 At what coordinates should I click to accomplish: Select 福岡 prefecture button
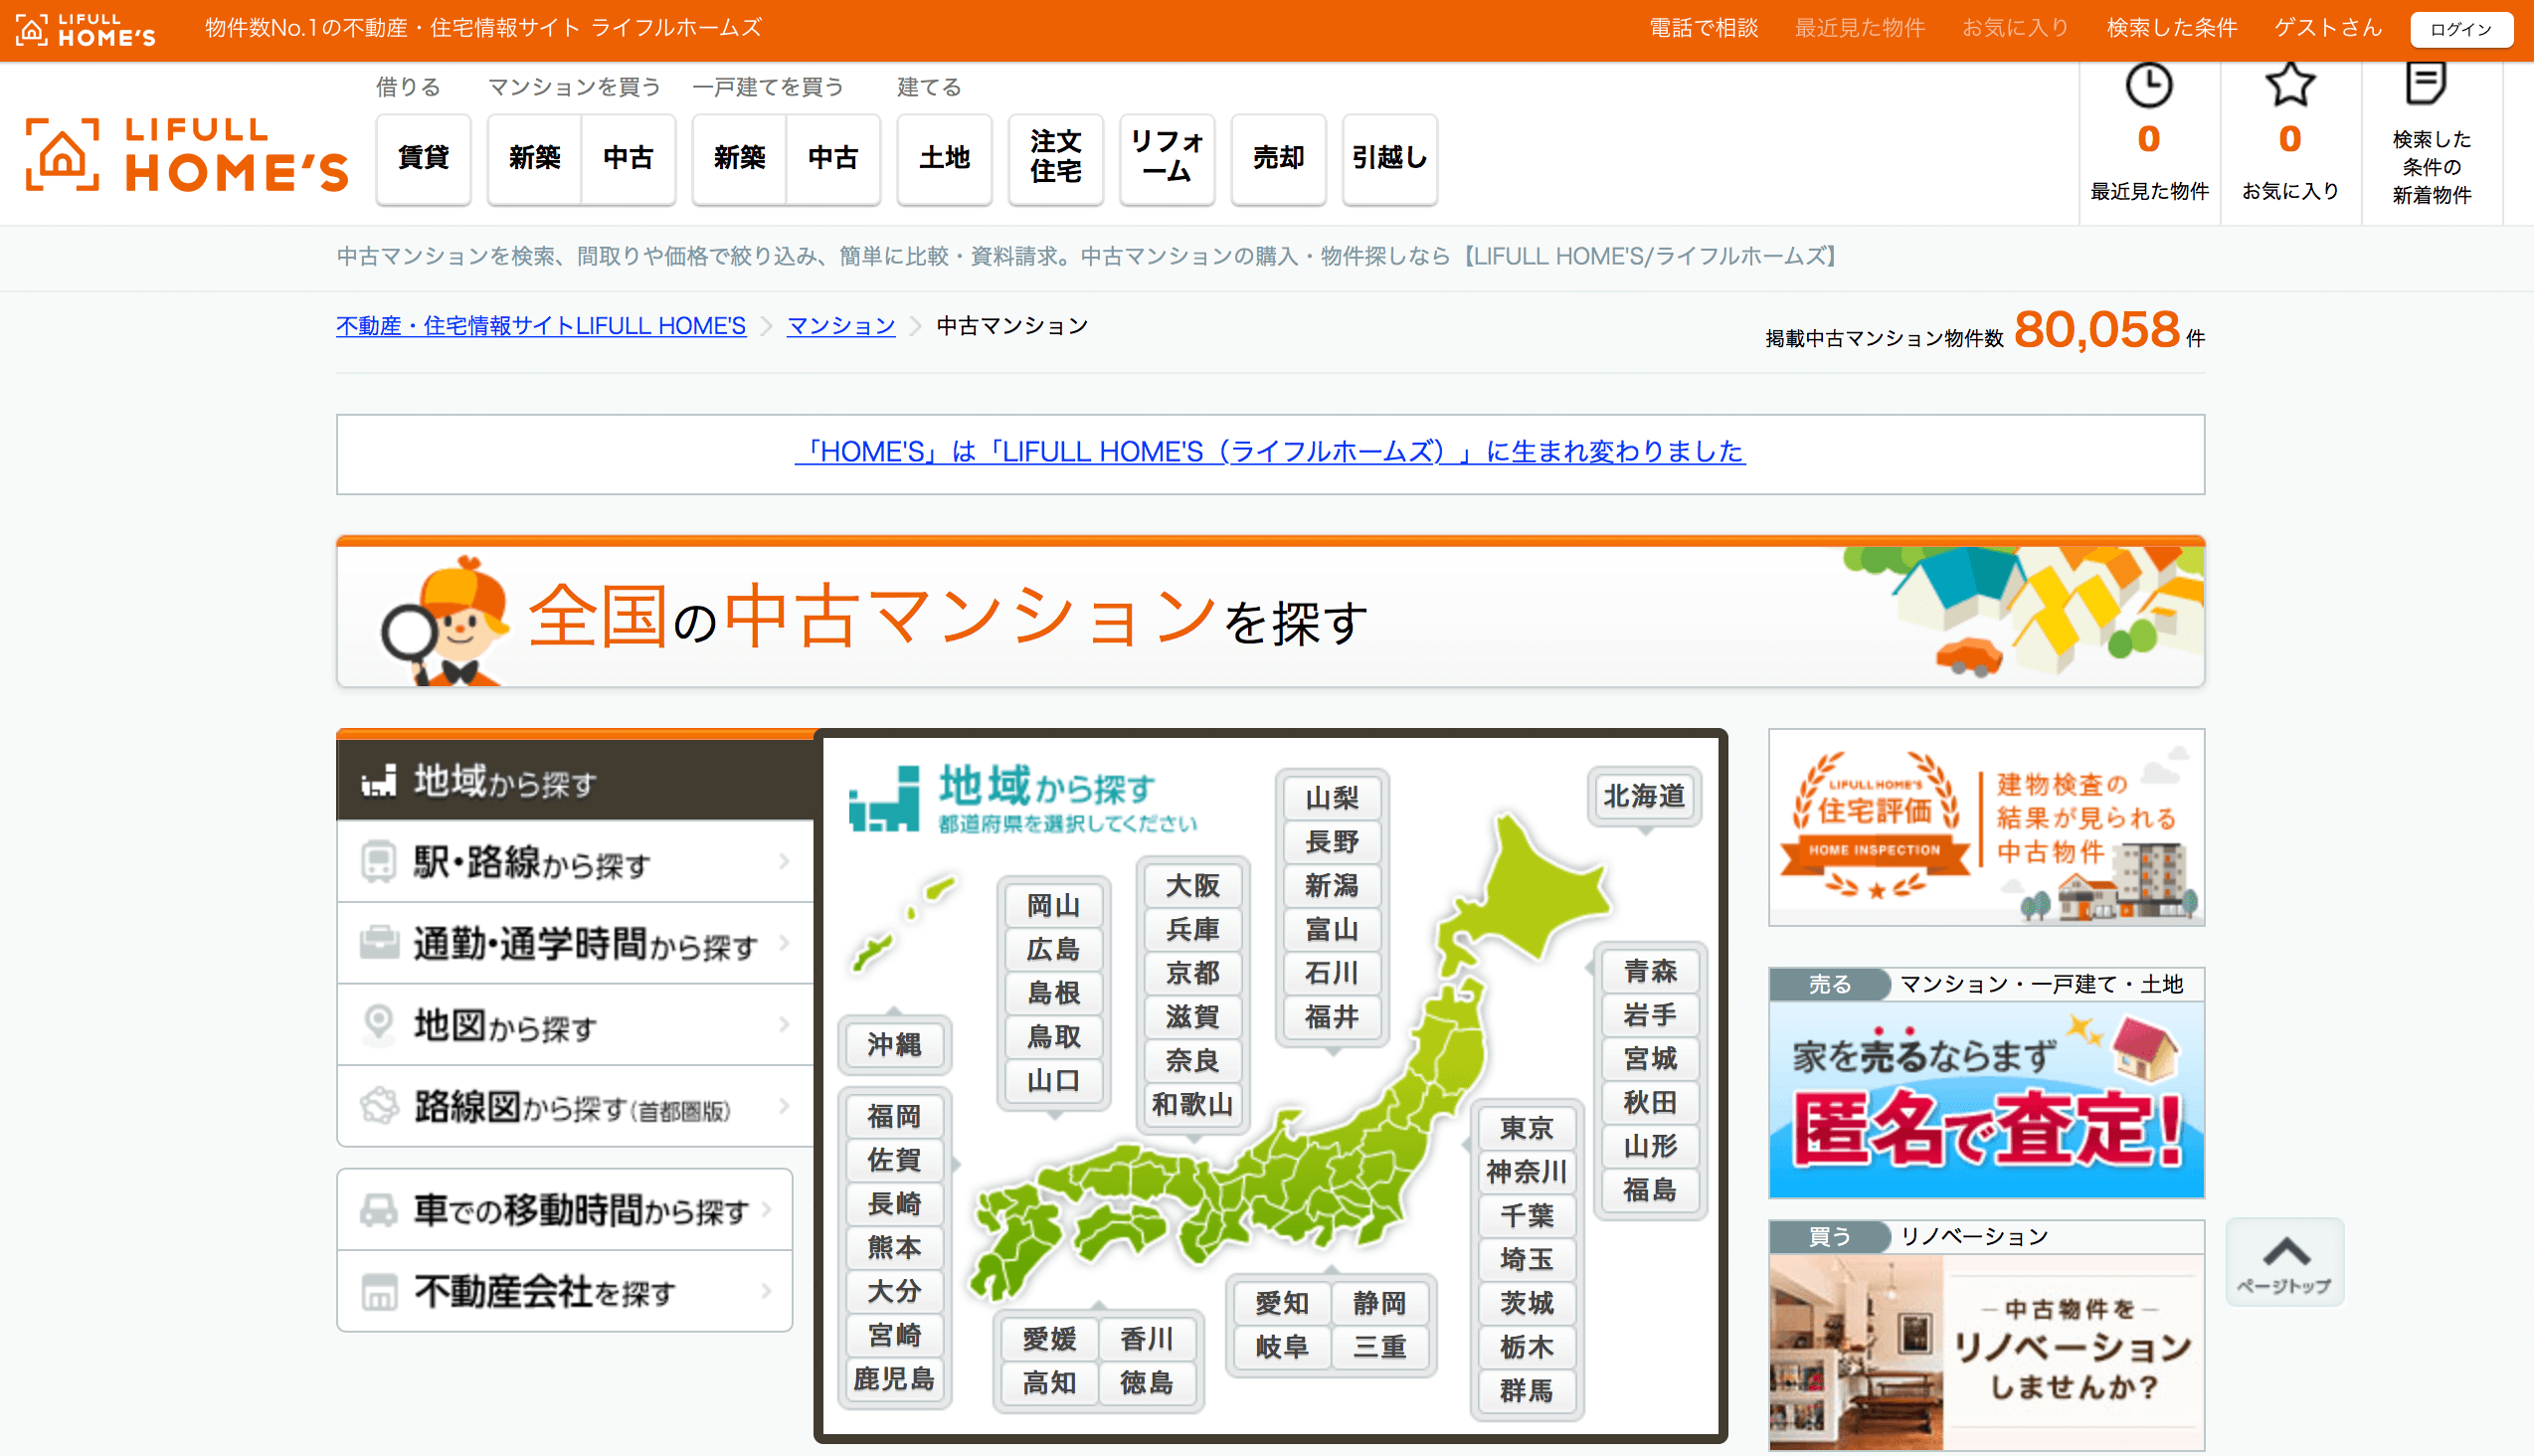click(894, 1116)
